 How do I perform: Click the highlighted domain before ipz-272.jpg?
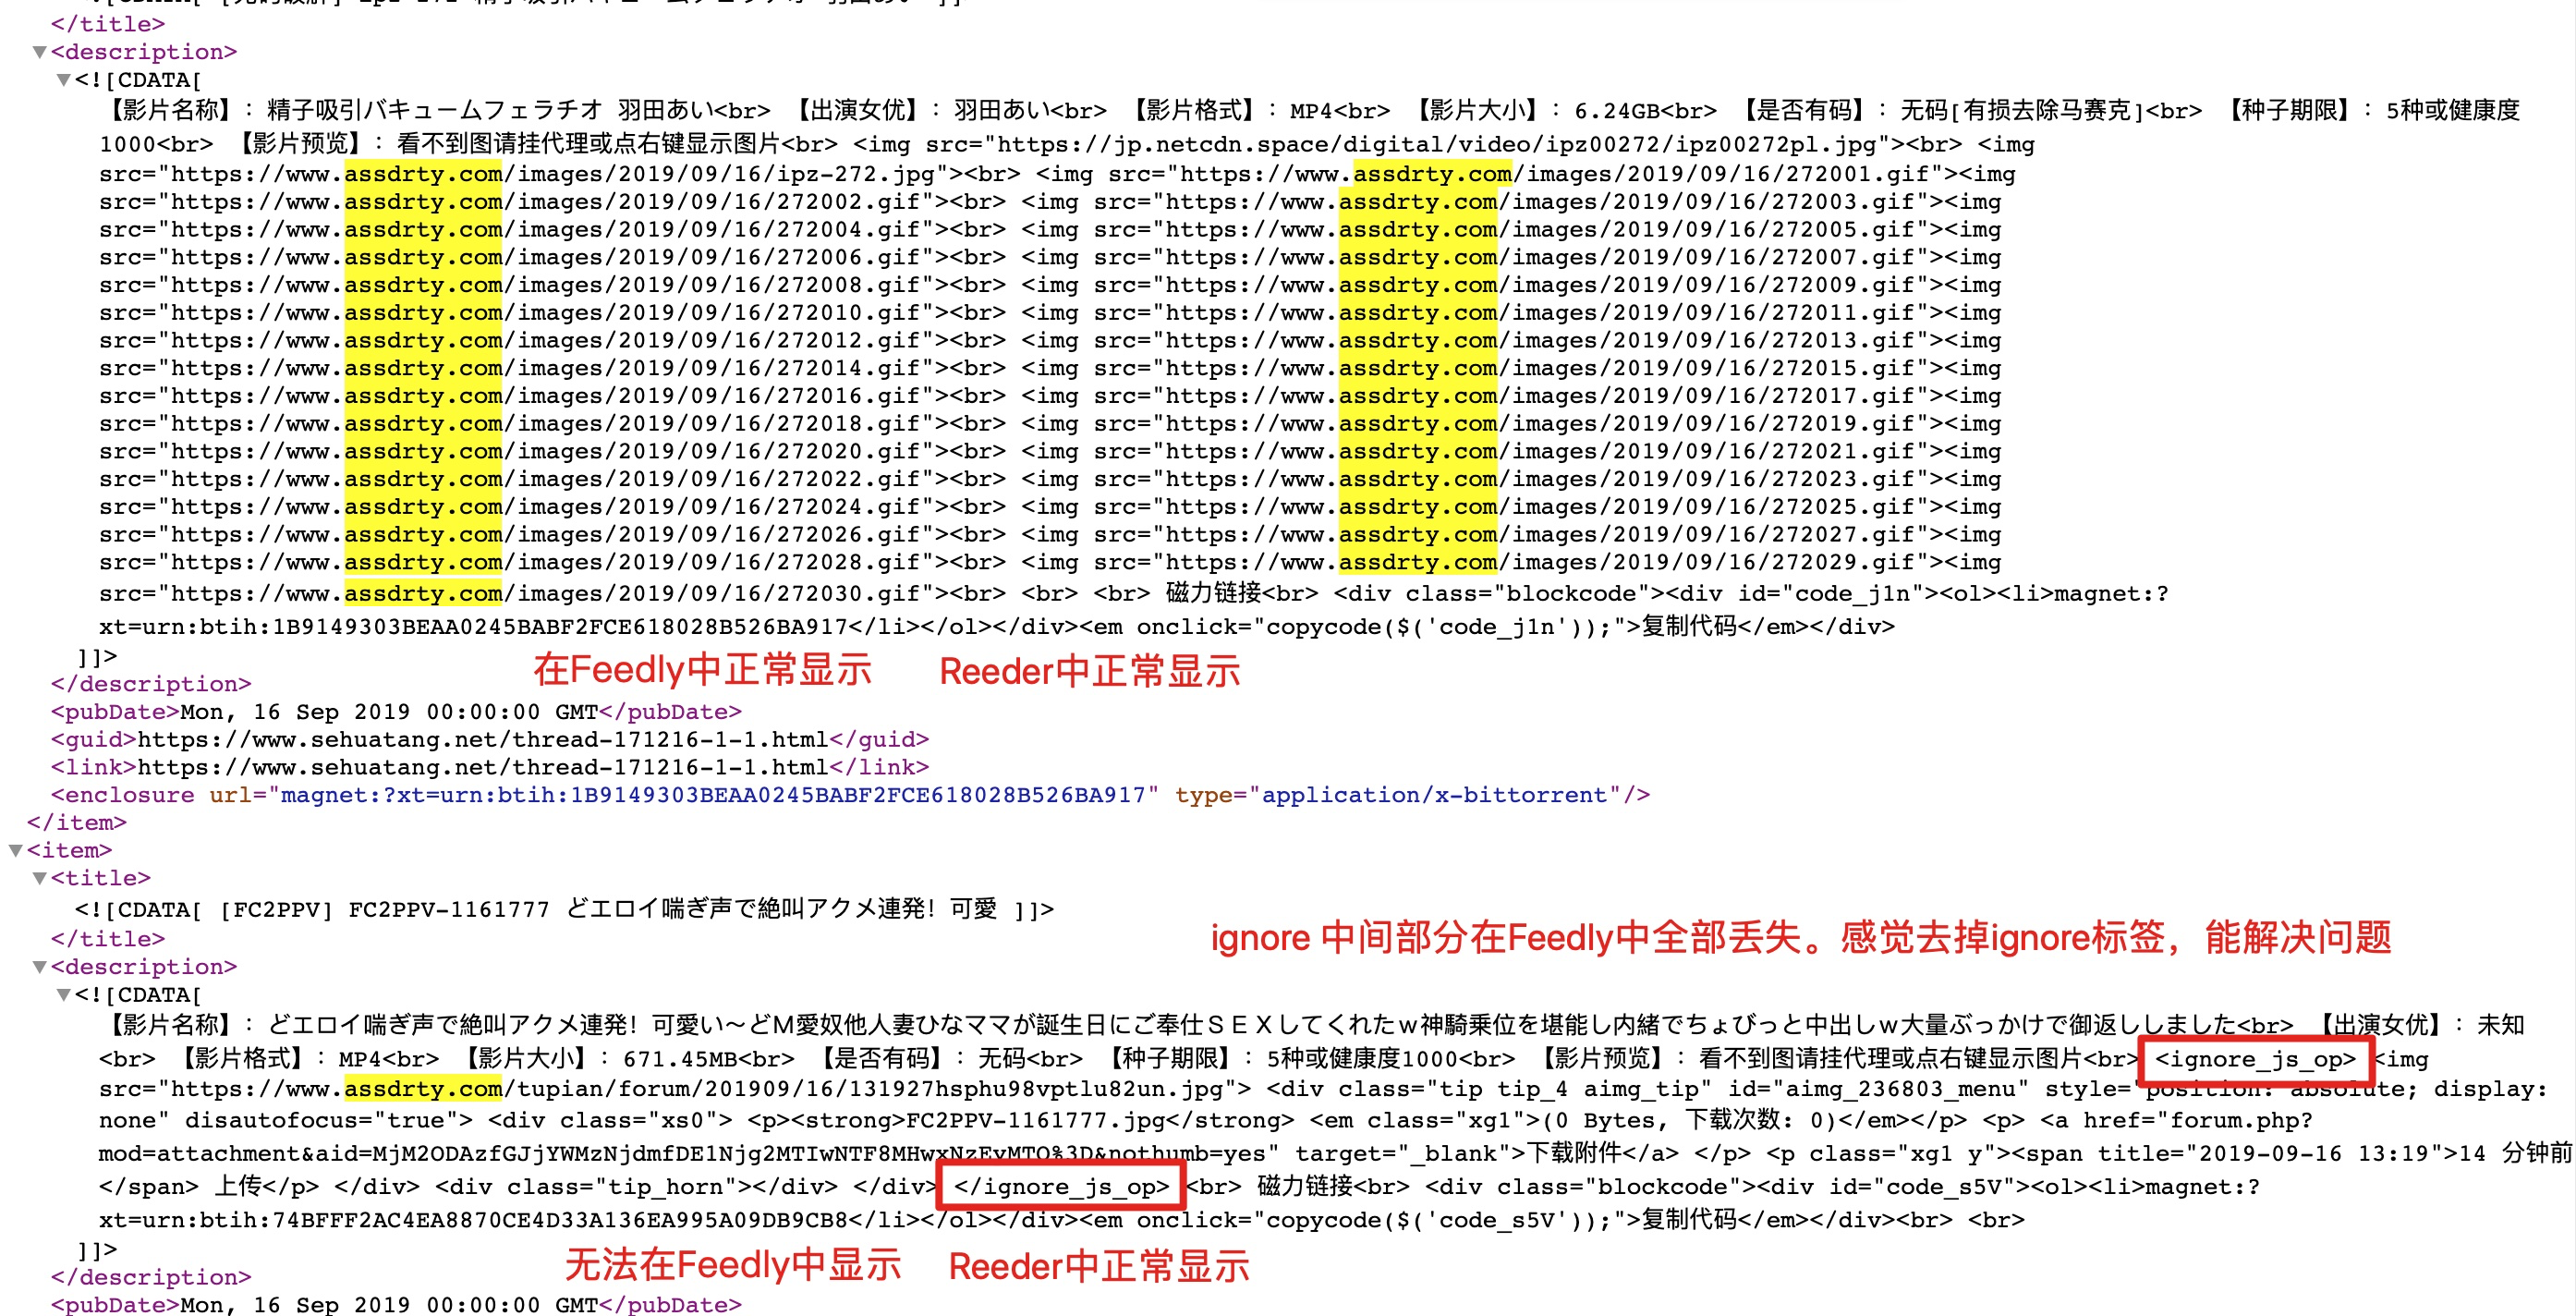click(424, 174)
